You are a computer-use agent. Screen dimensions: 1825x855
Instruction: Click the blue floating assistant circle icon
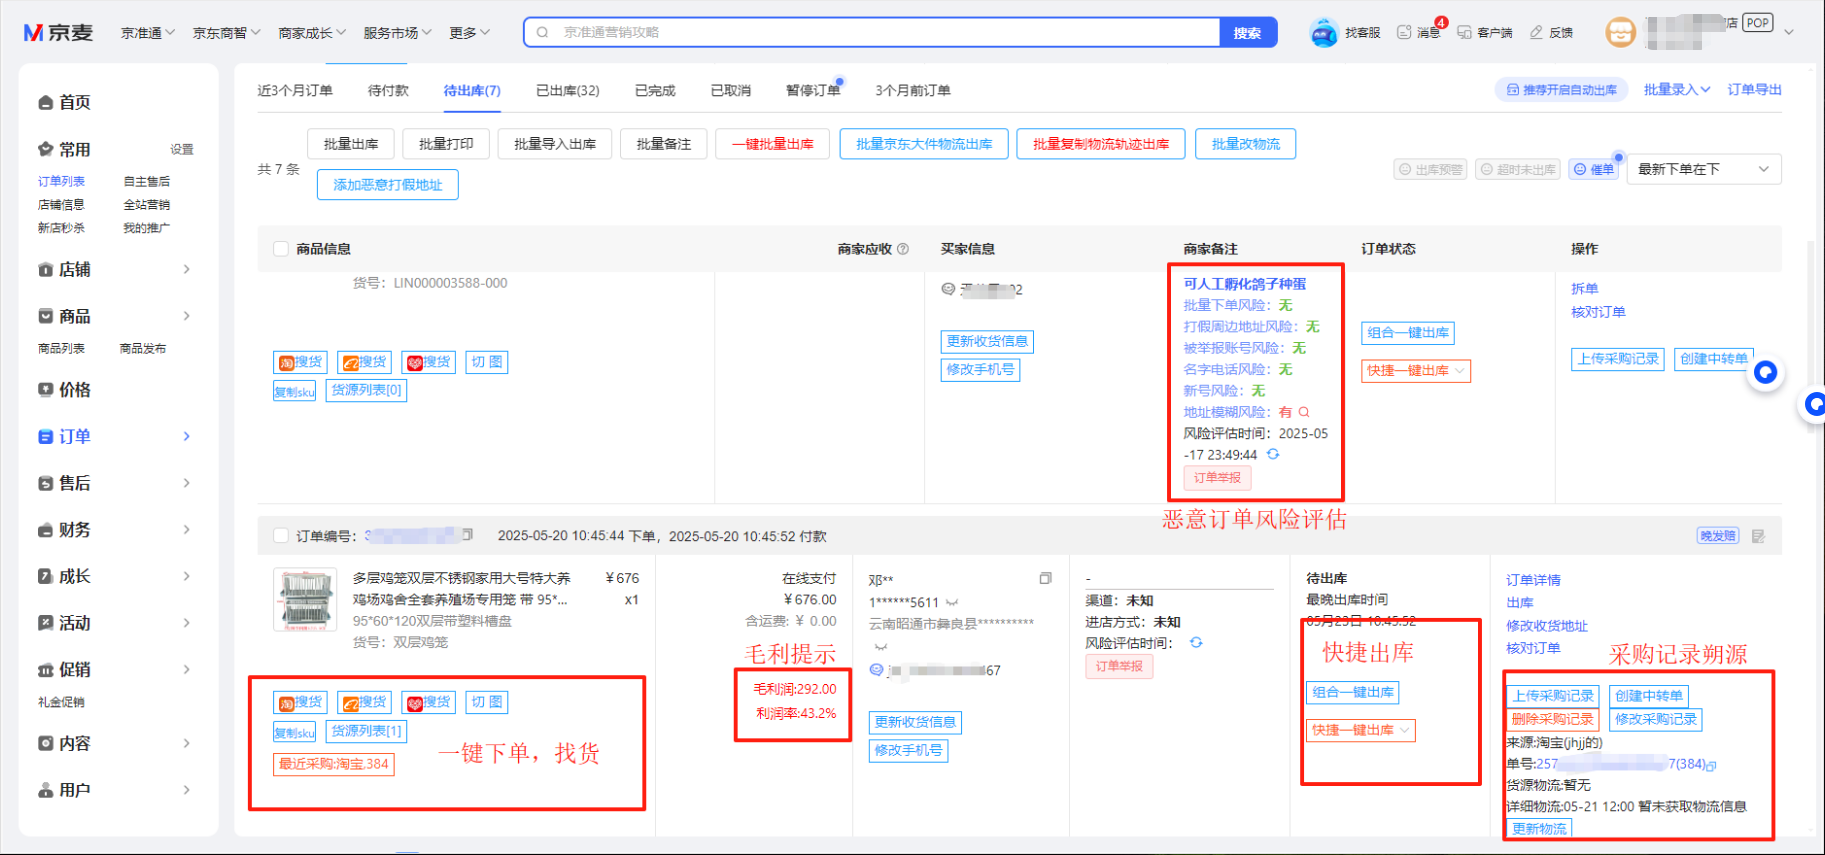(x=1766, y=373)
